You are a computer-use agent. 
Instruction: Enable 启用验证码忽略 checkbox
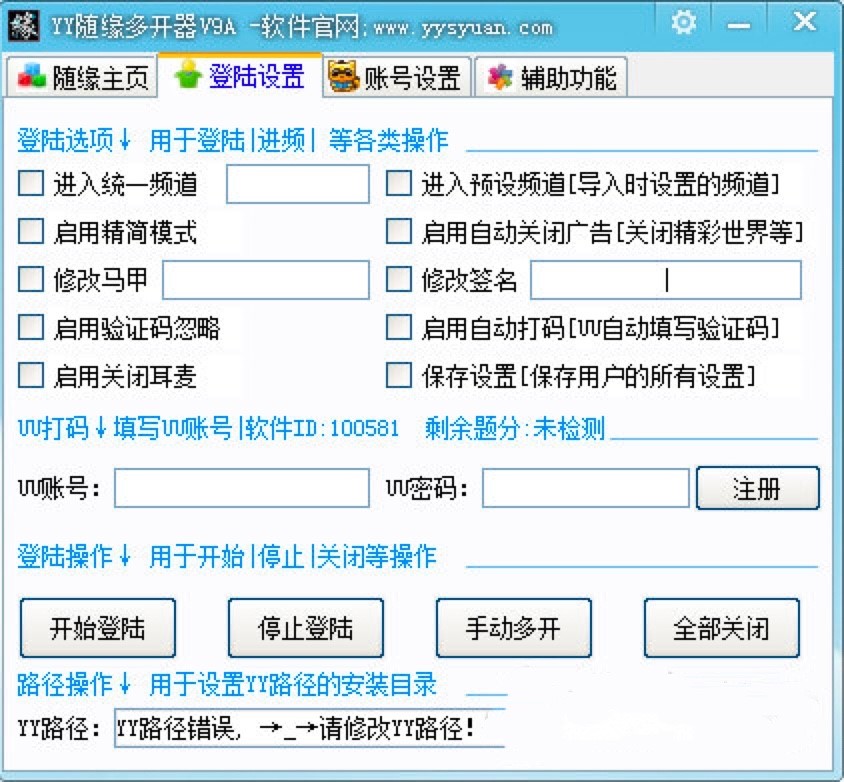click(31, 328)
